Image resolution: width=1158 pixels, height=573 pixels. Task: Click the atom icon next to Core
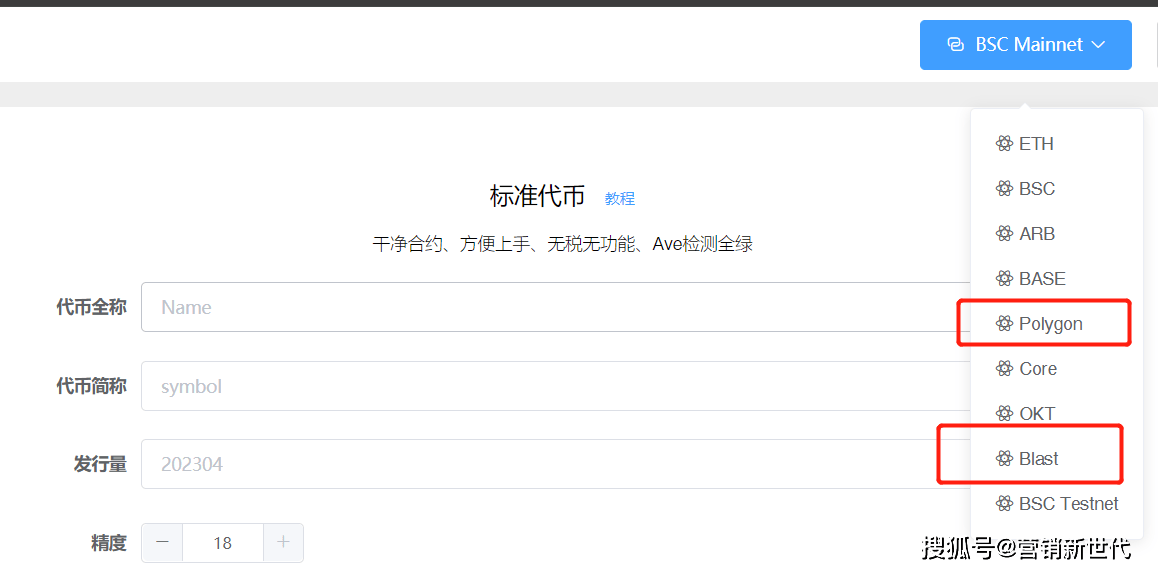pyautogui.click(x=1004, y=368)
